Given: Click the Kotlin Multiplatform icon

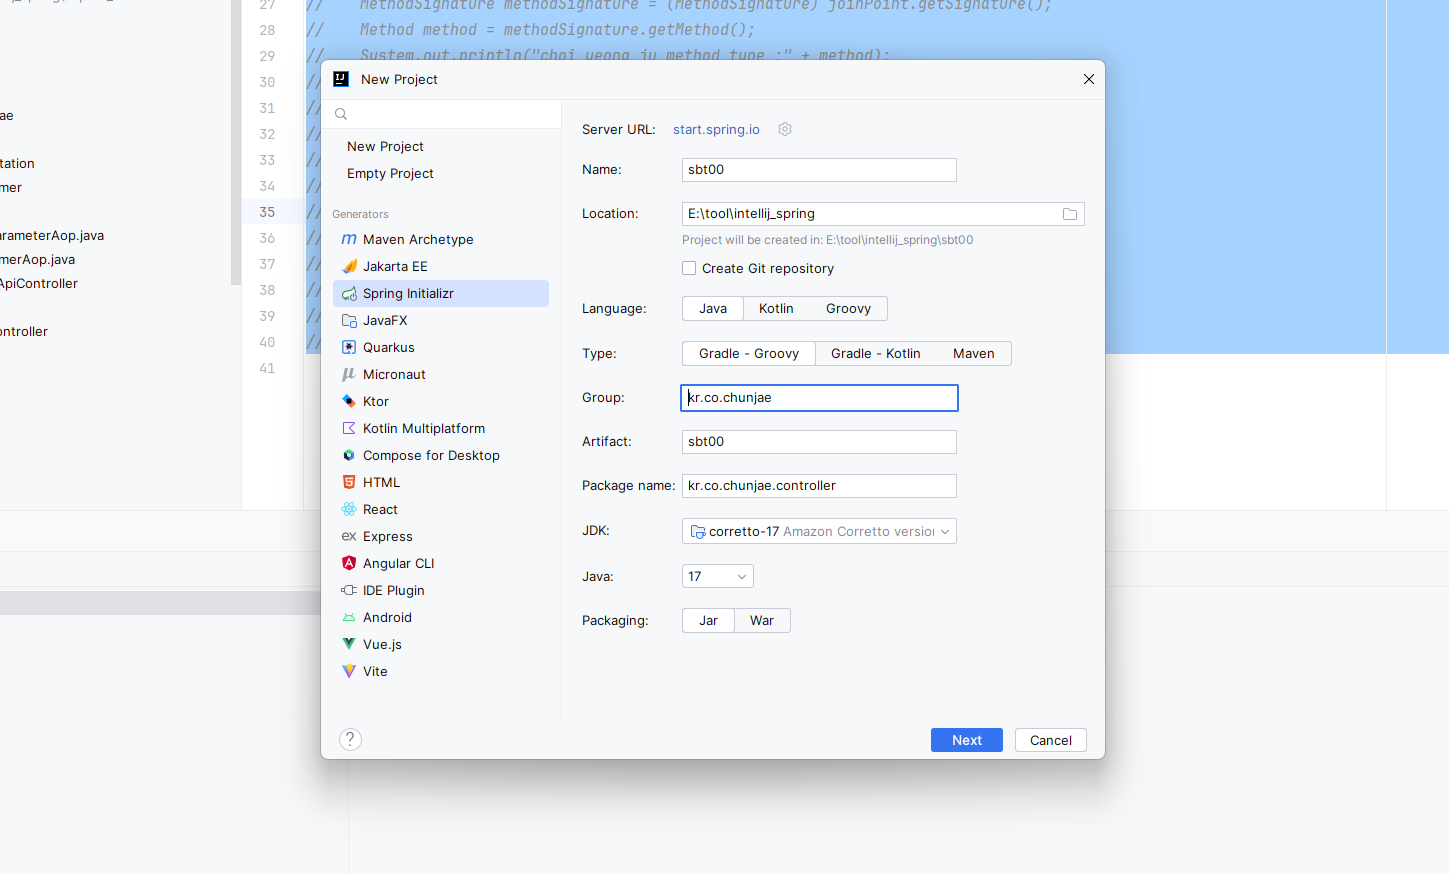Looking at the screenshot, I should click(349, 428).
